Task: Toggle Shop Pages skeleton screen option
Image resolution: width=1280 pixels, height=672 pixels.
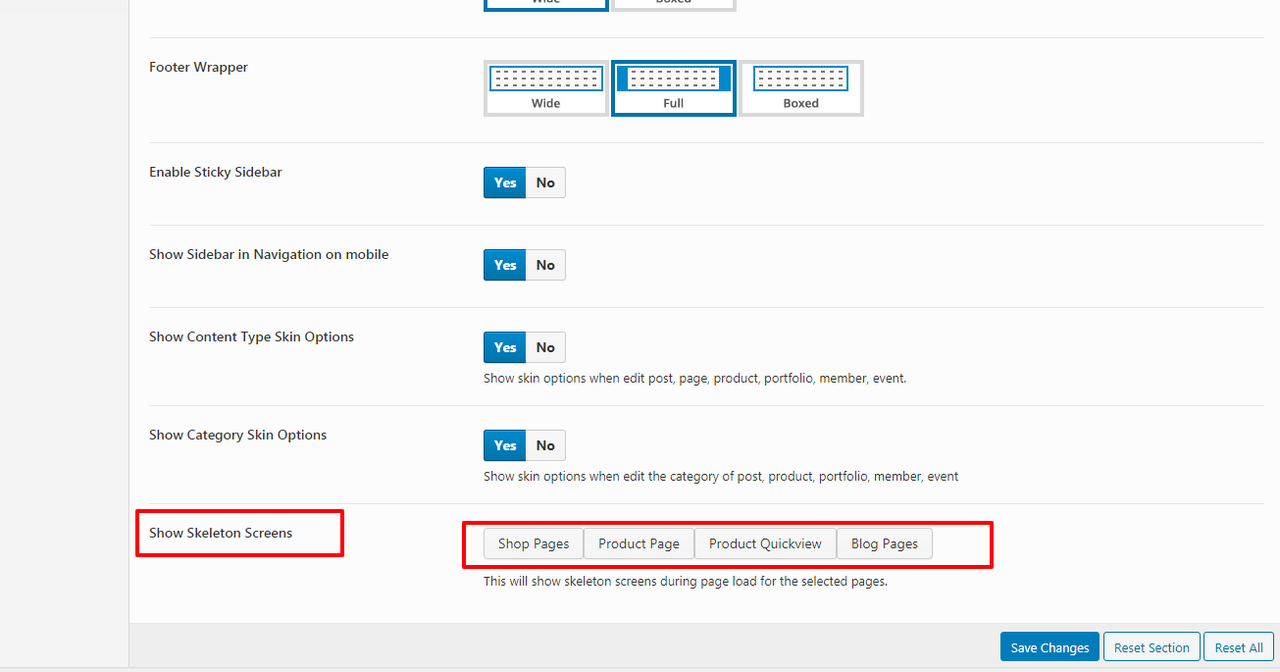Action: 534,544
